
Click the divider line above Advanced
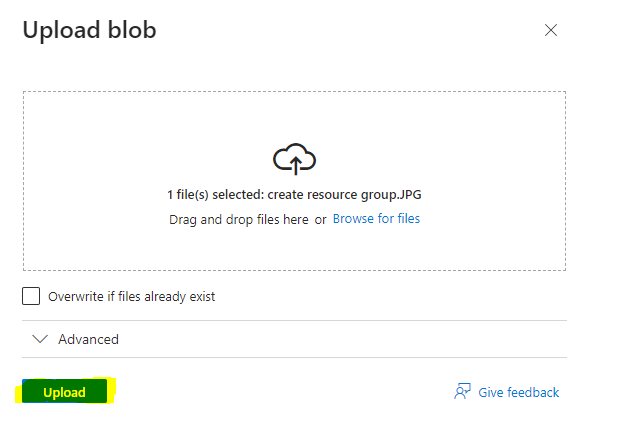pos(294,320)
